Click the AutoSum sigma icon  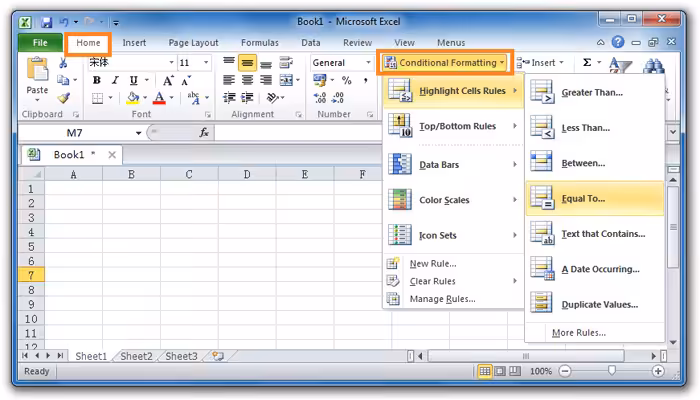[587, 62]
